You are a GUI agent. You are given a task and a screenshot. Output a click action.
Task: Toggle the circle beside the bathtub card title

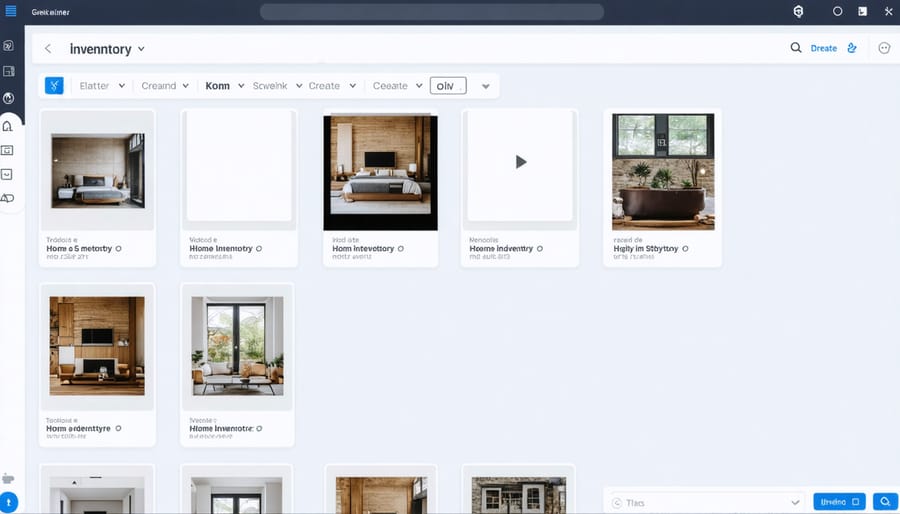click(684, 248)
